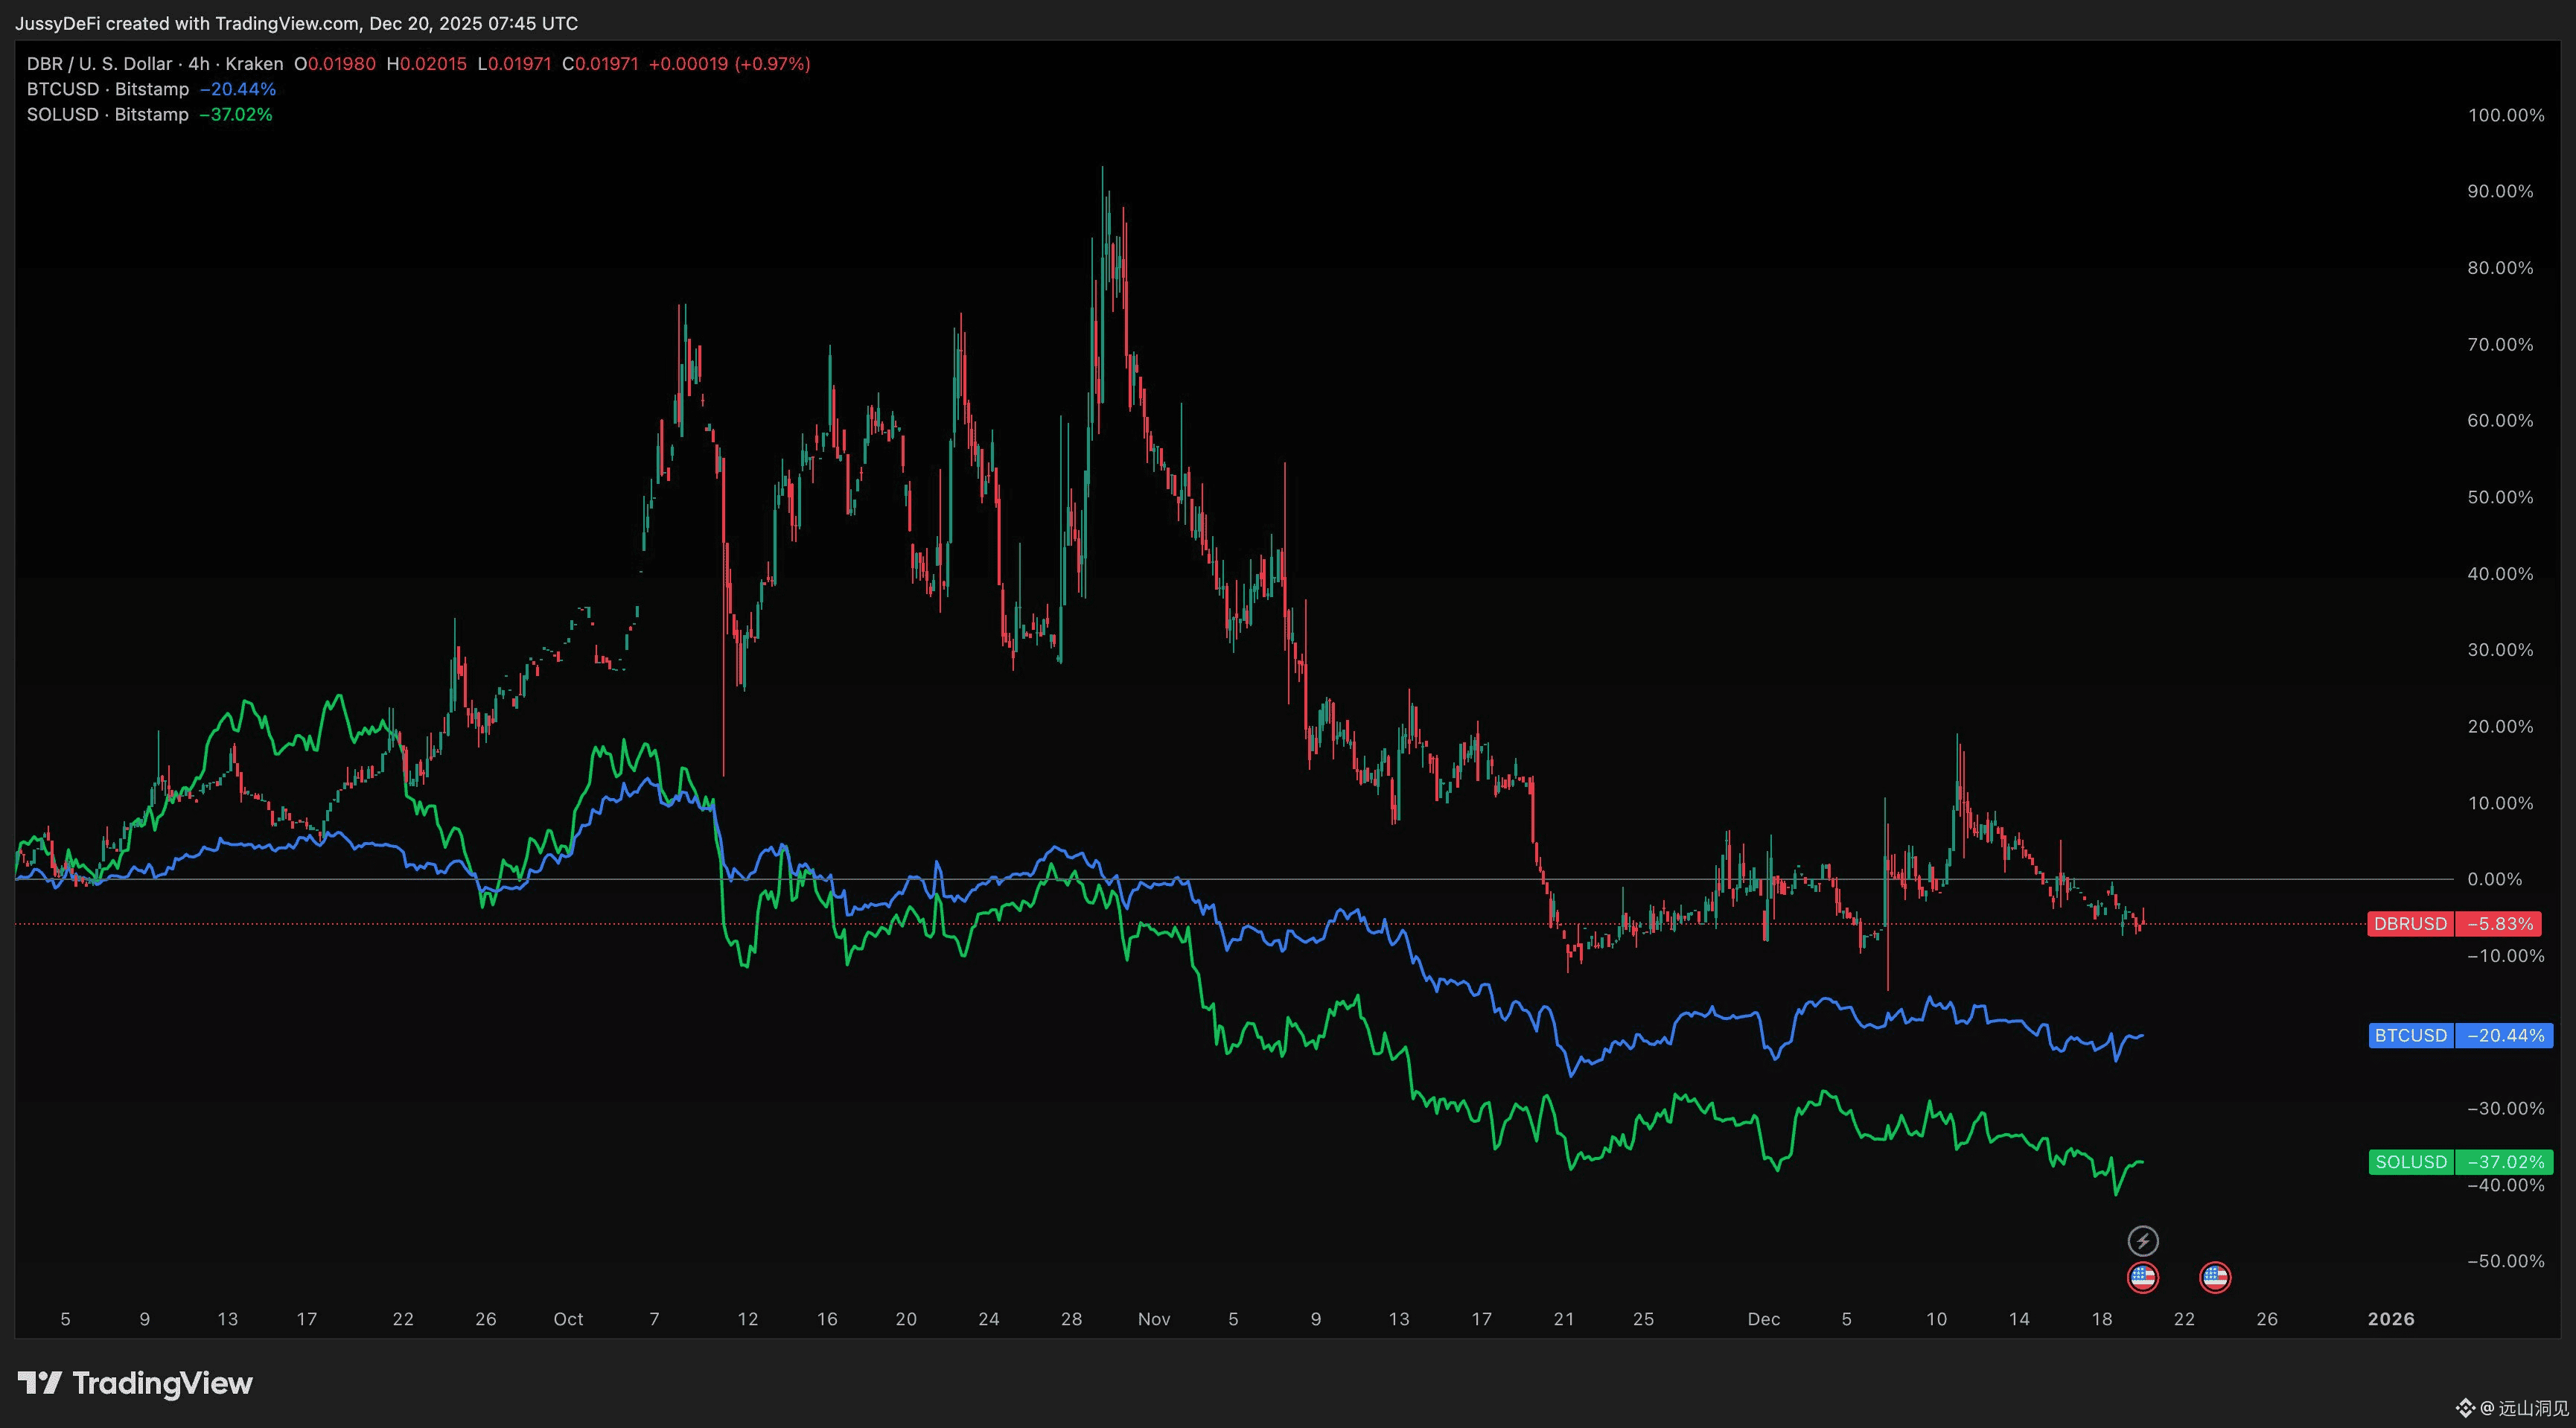Select the red DBRUSD price label
This screenshot has height=1428, width=2576.
click(2410, 924)
